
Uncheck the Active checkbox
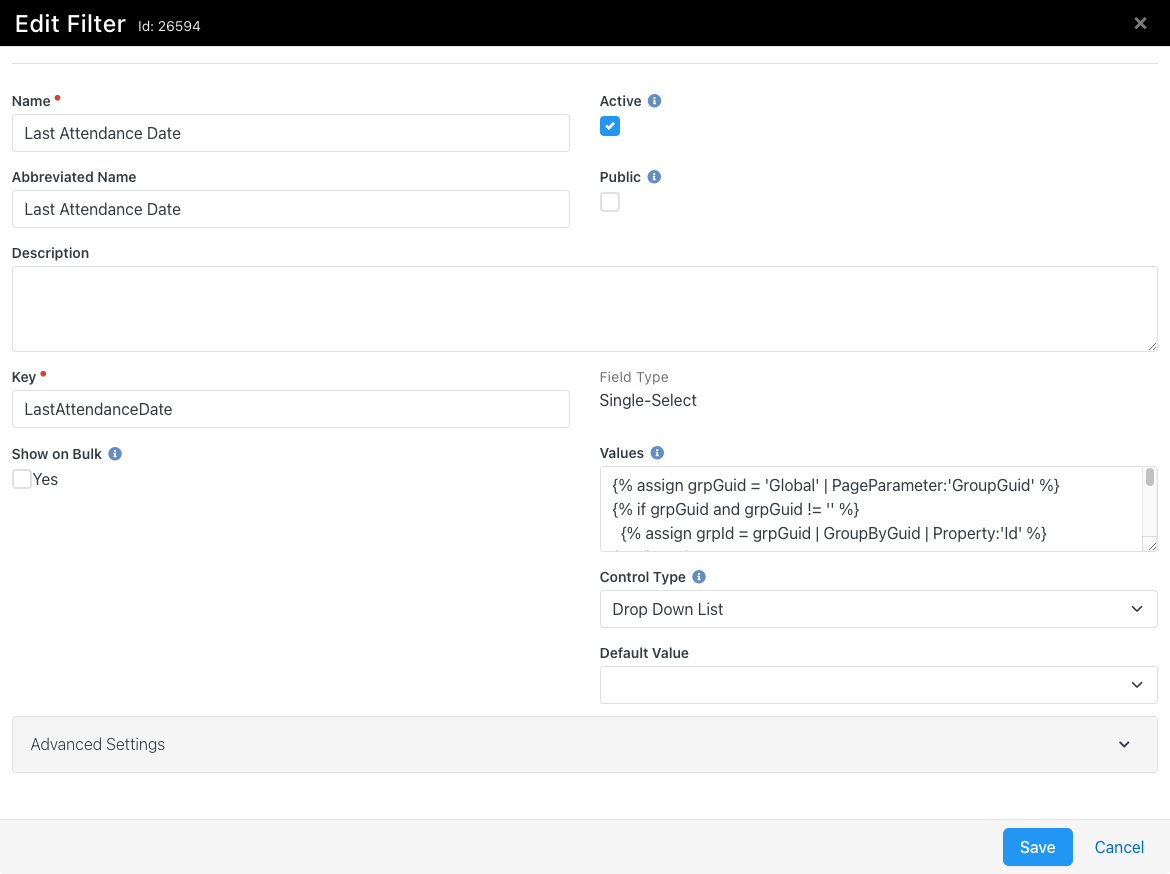click(x=610, y=126)
